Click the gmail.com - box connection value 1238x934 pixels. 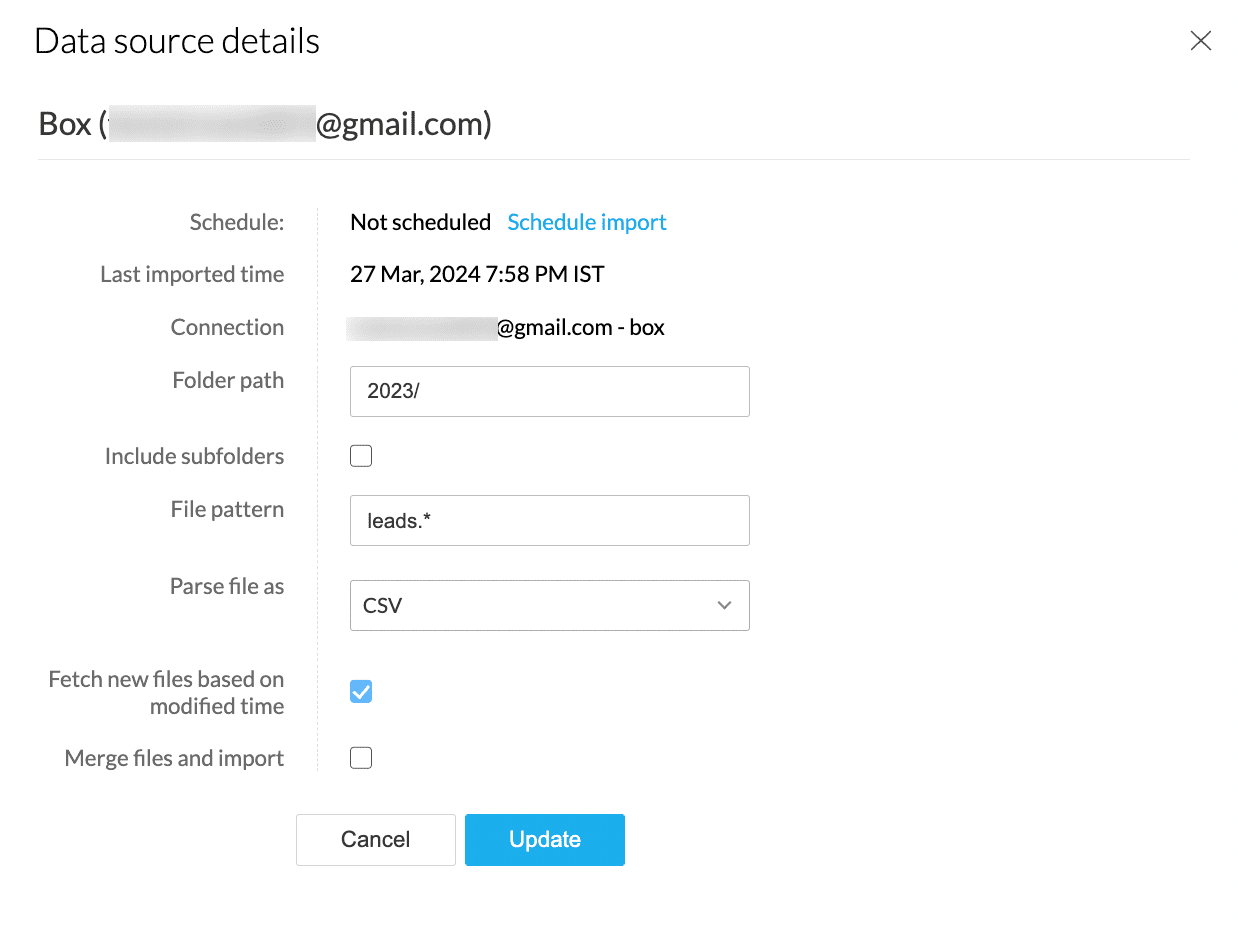tap(580, 327)
